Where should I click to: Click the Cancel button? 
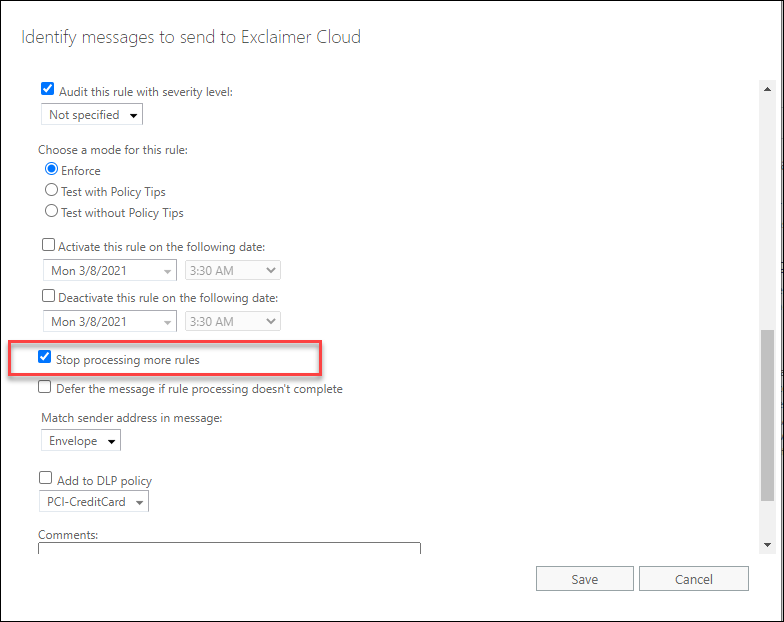[x=693, y=579]
